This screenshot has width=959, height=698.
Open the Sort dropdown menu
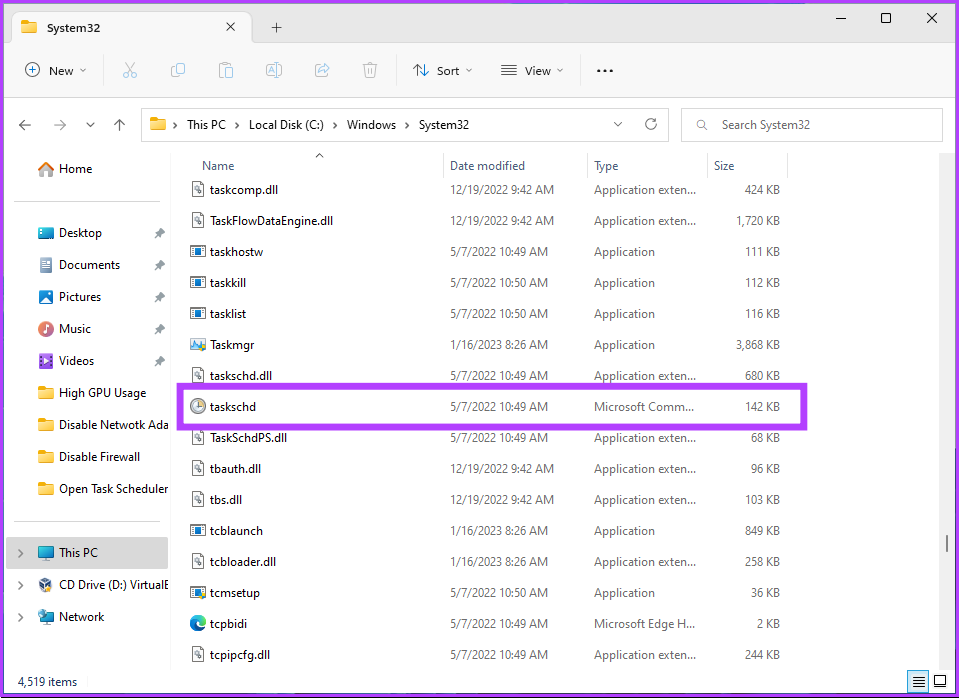[x=442, y=70]
